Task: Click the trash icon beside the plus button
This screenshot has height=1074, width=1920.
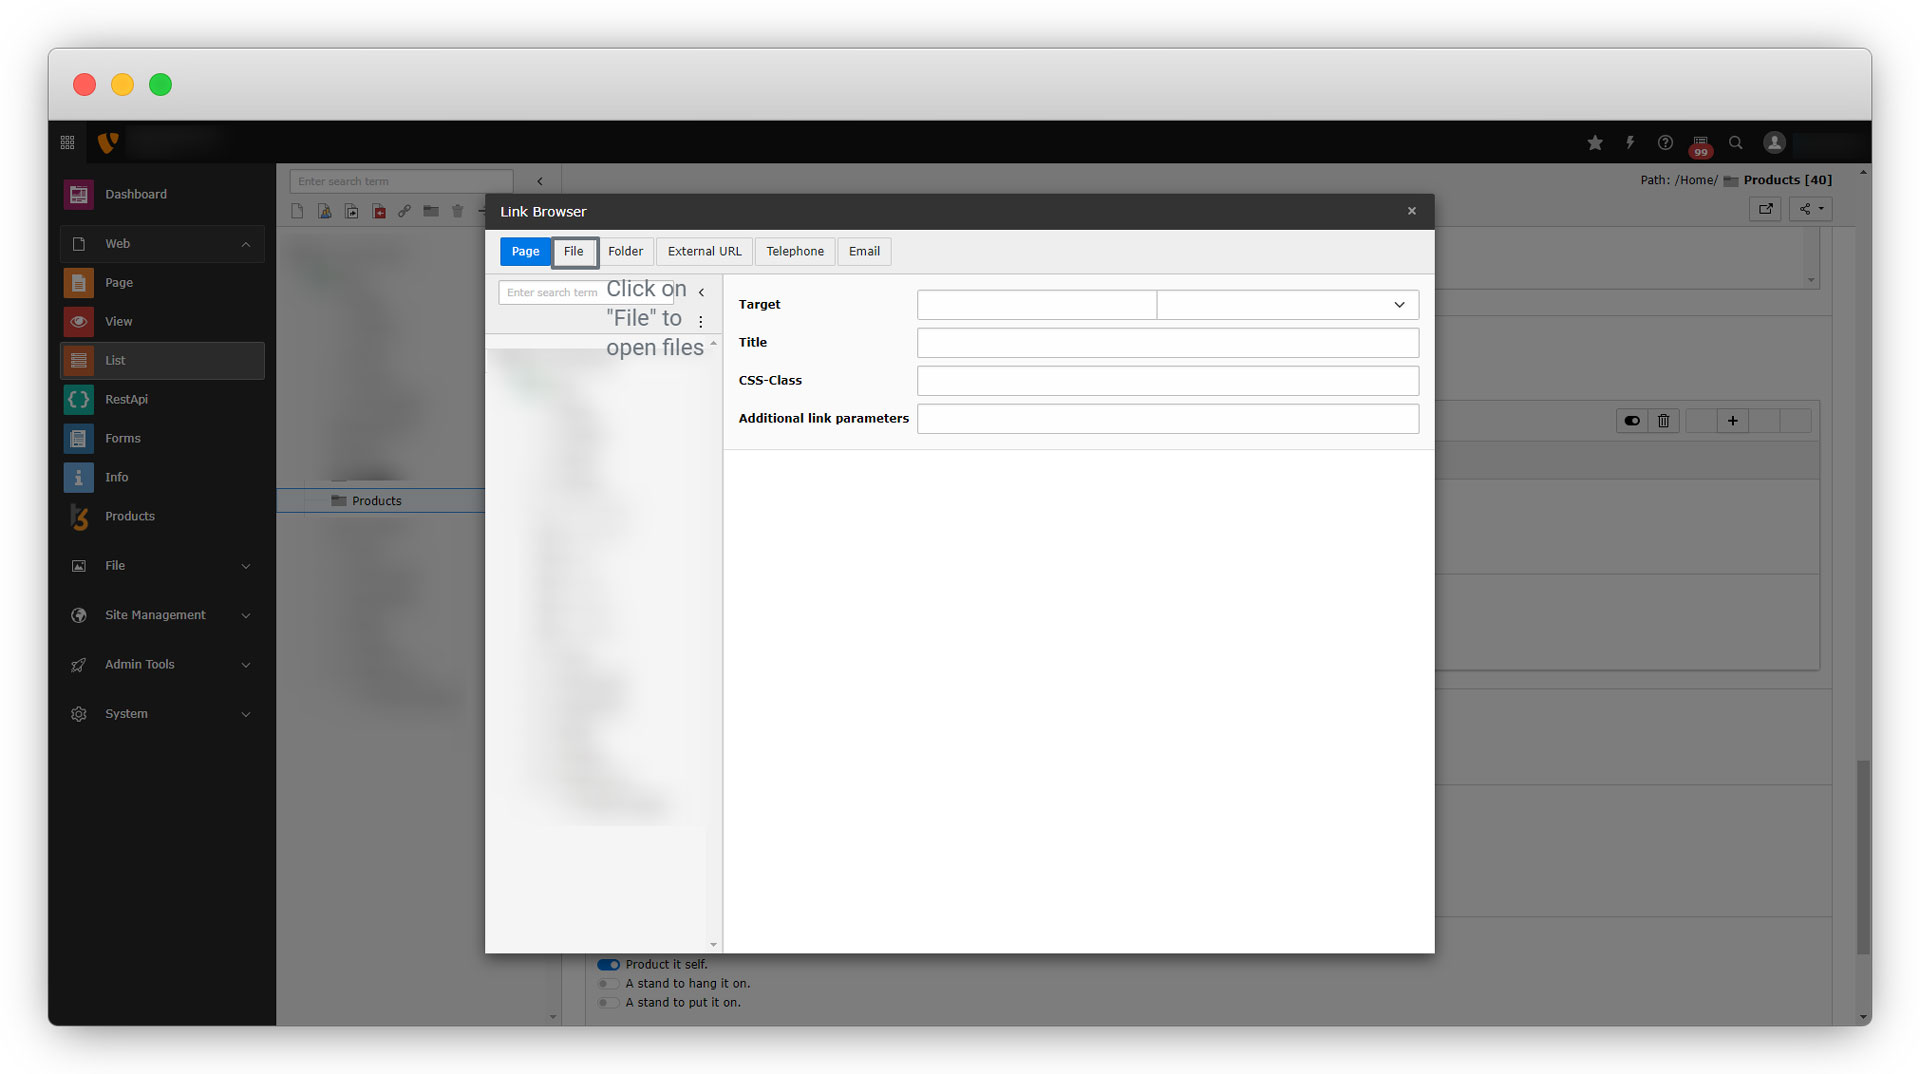Action: (1664, 421)
